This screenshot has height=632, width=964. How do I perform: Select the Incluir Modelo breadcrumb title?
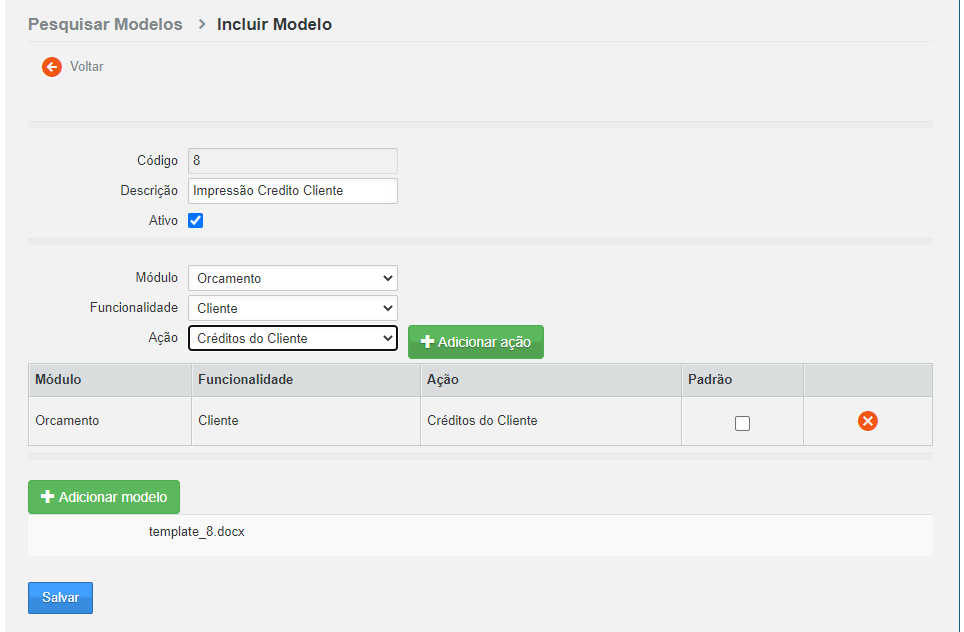274,24
